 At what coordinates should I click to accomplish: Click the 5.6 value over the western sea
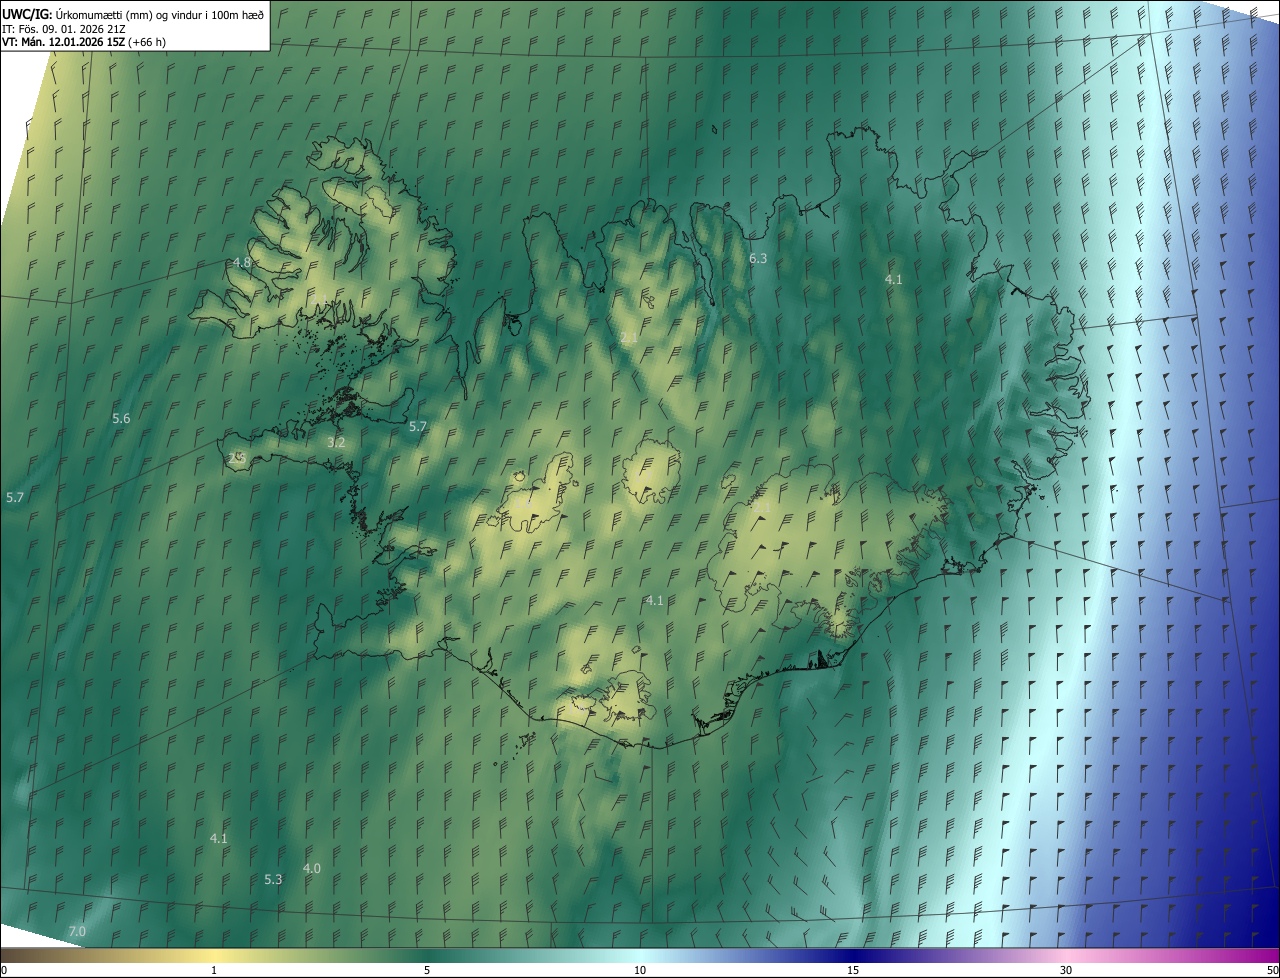[x=121, y=418]
